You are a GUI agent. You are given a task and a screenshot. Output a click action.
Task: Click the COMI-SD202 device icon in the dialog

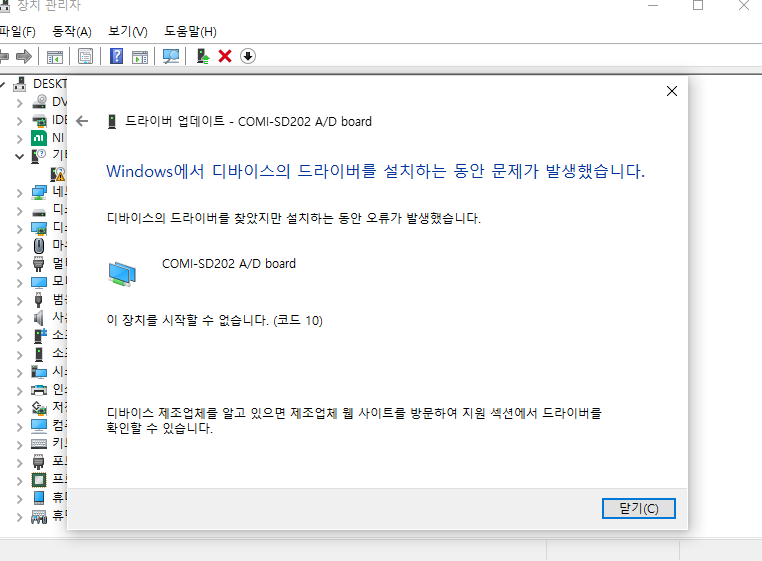coord(122,274)
